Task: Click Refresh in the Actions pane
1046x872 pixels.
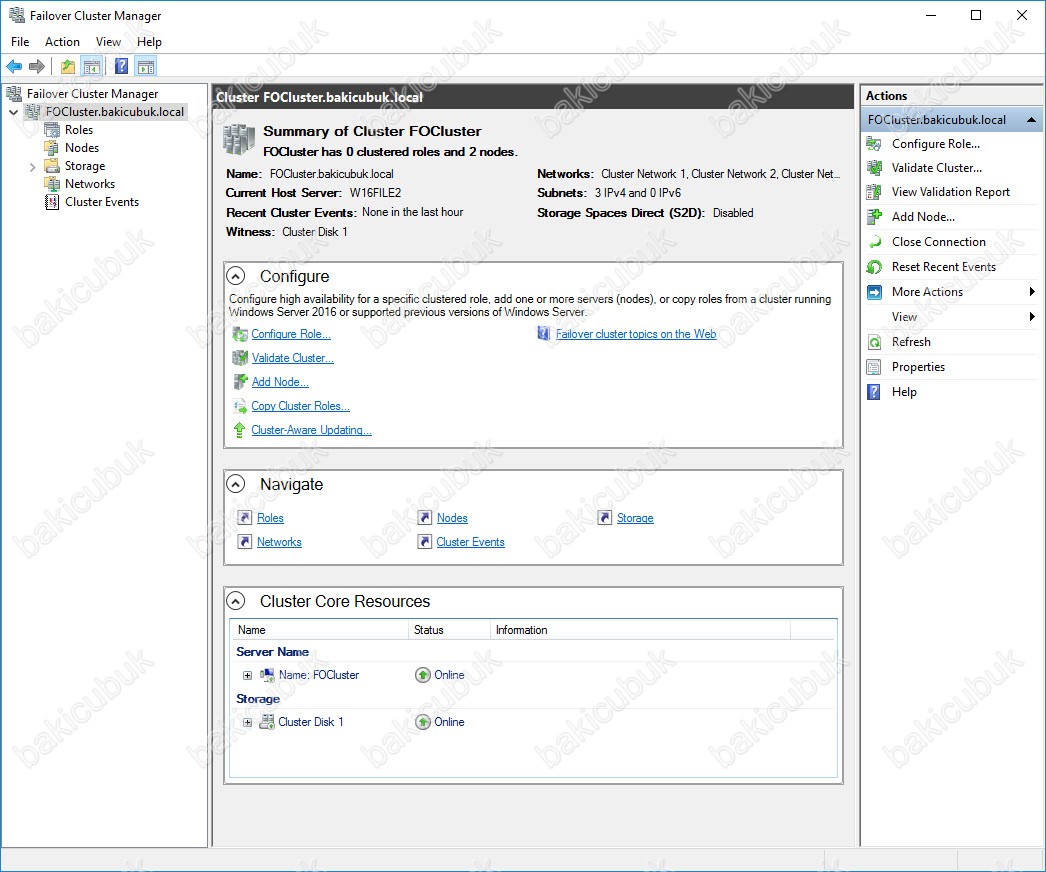Action: click(911, 342)
